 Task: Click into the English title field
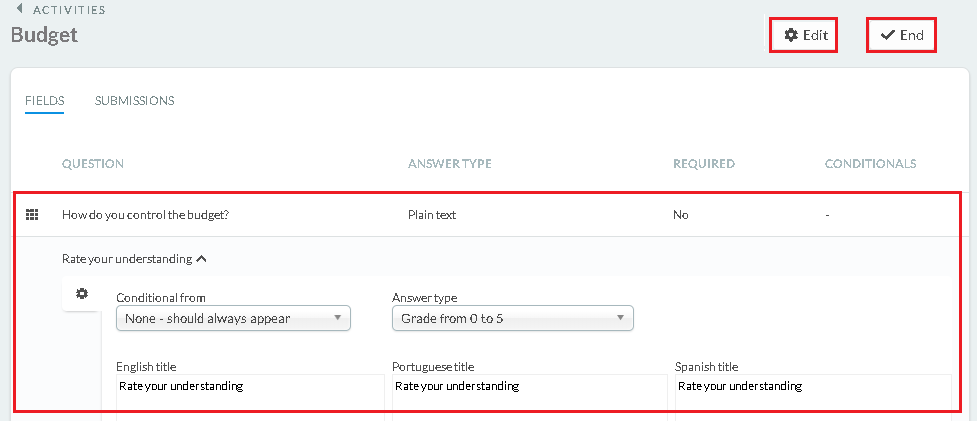coord(250,393)
